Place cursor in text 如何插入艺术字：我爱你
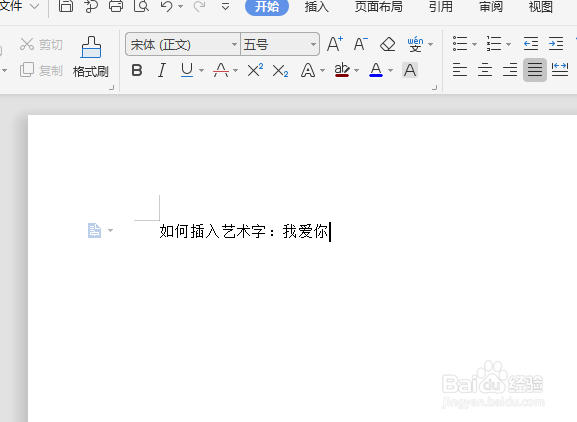 244,232
